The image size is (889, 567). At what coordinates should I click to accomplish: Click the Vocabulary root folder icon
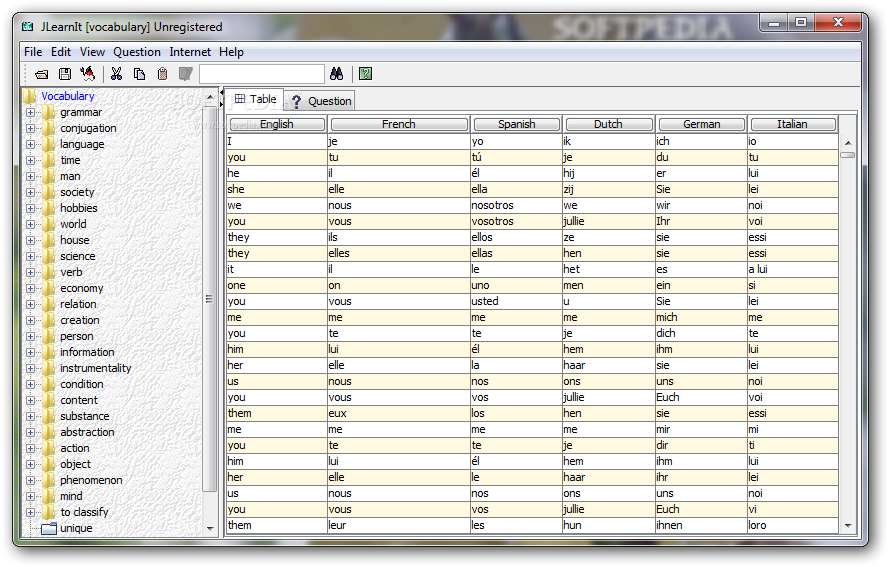point(29,96)
